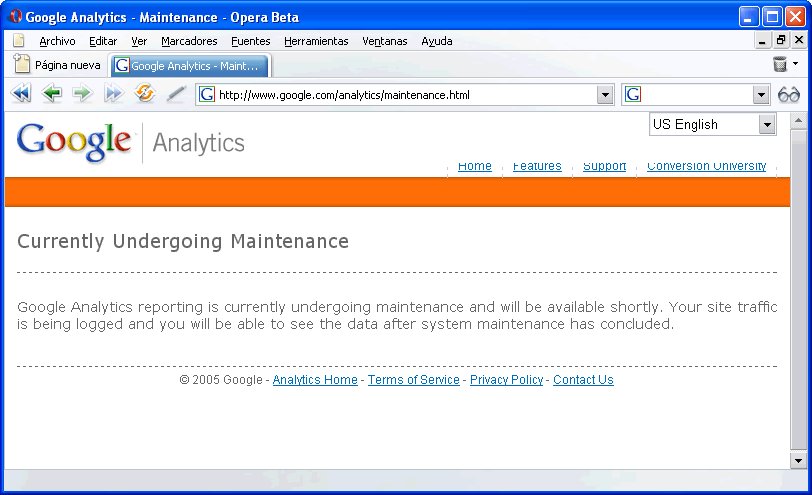This screenshot has width=812, height=495.
Task: Click the vertical scrollbar thumb
Action: point(798,290)
